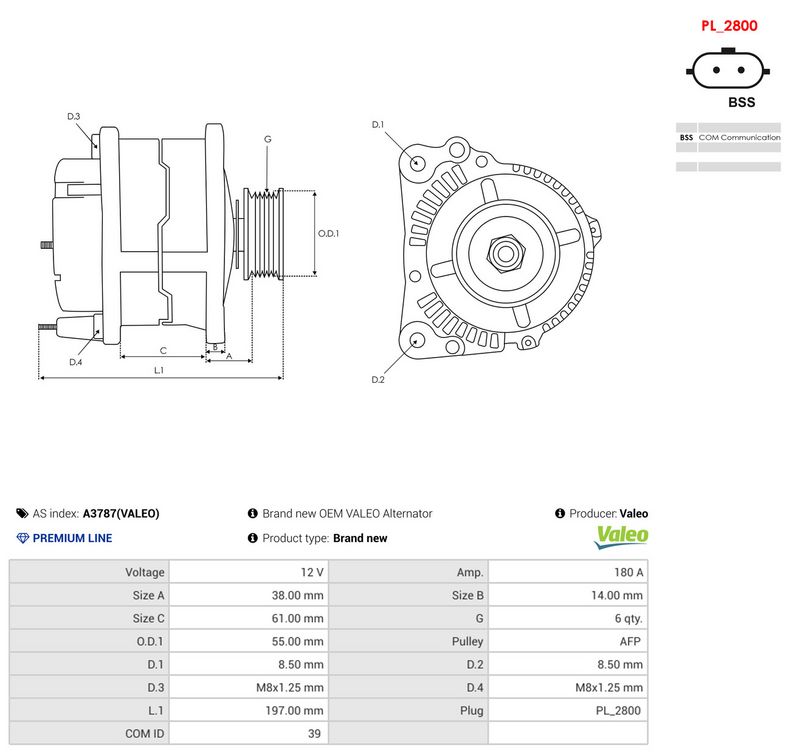The height and width of the screenshot is (753, 800).
Task: Click the alternator side-view drawing
Action: (x=161, y=235)
